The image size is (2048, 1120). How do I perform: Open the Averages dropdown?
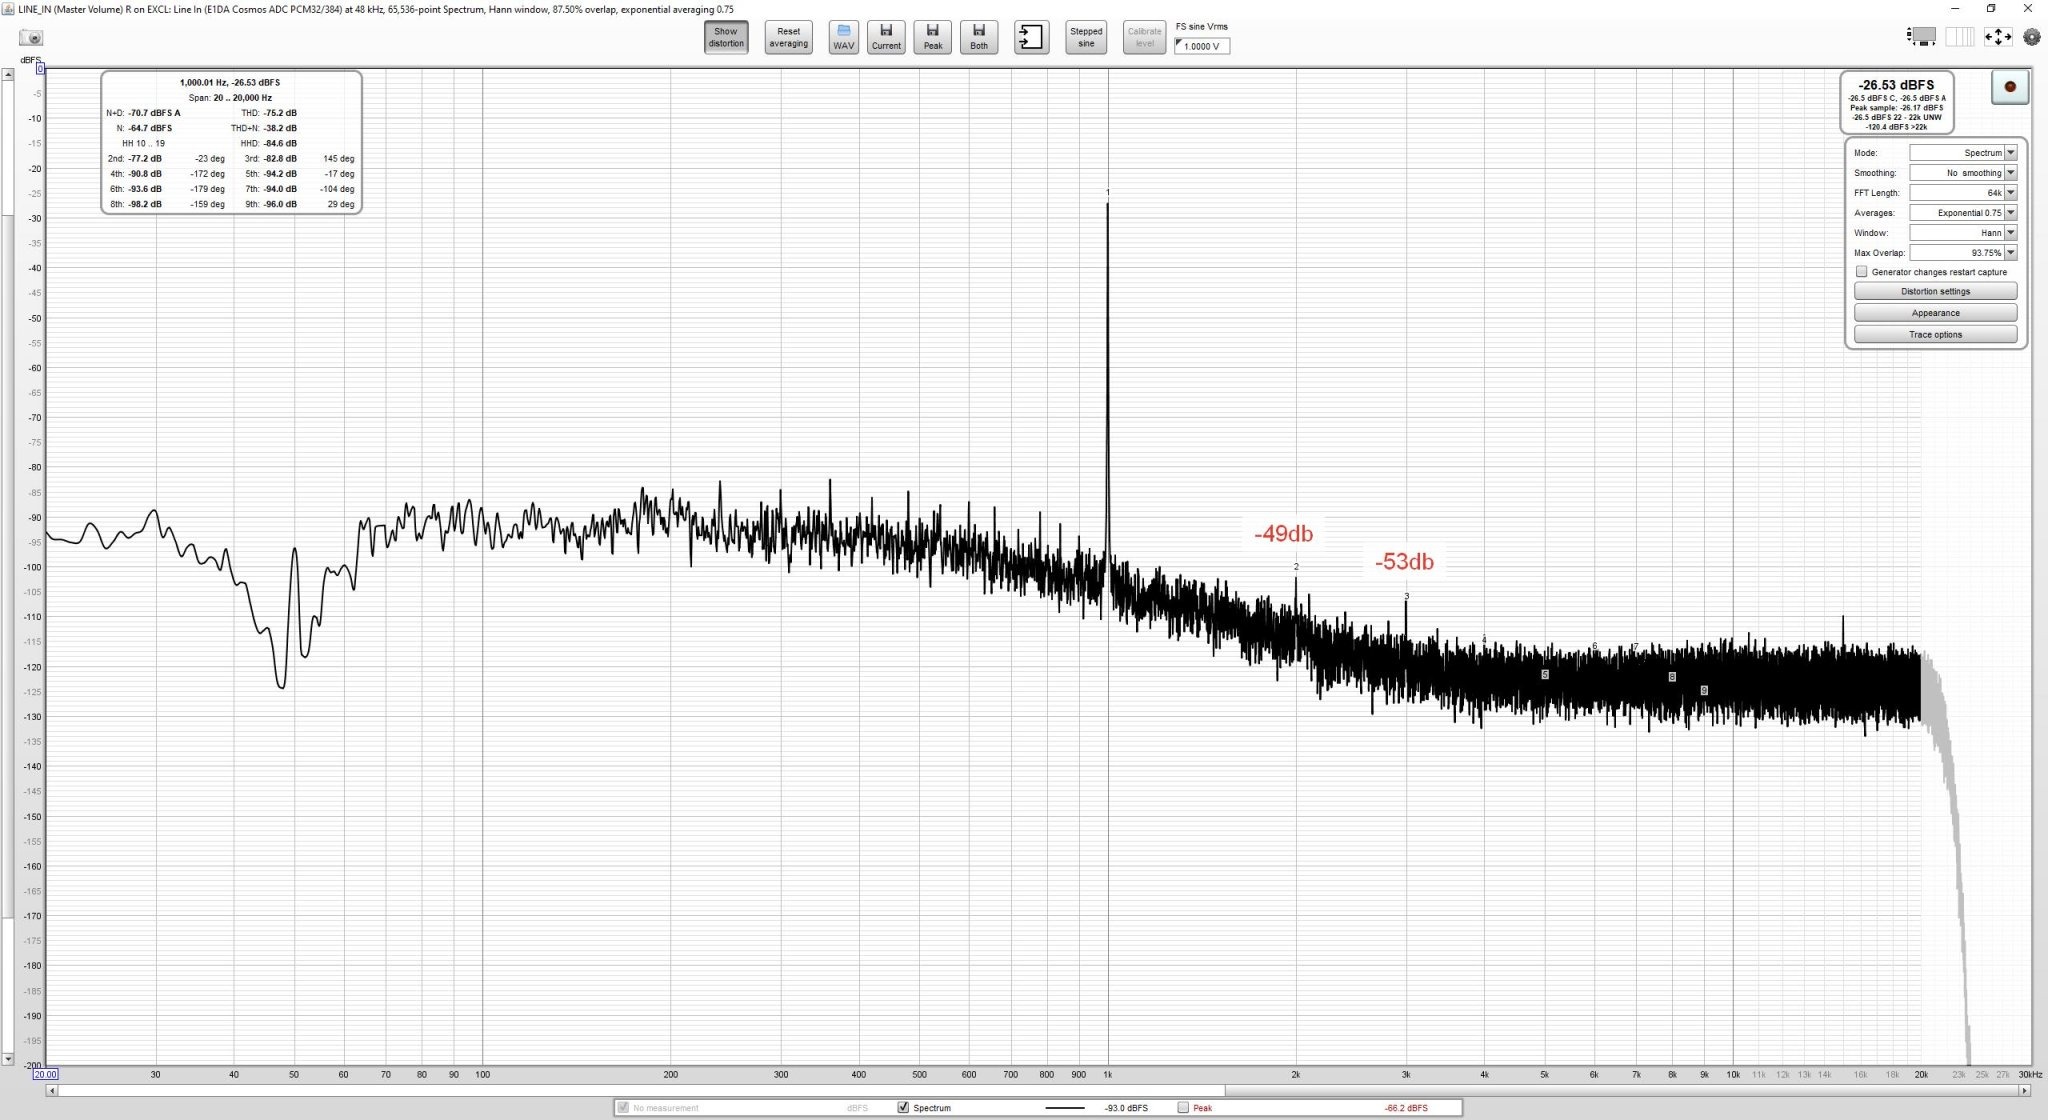point(1963,213)
